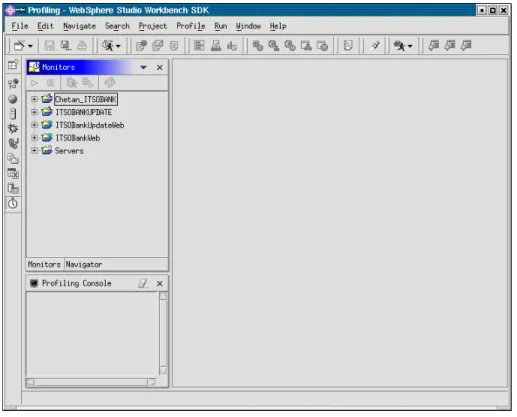517x417 pixels.
Task: Switch to the Navigator tab
Action: click(x=84, y=264)
